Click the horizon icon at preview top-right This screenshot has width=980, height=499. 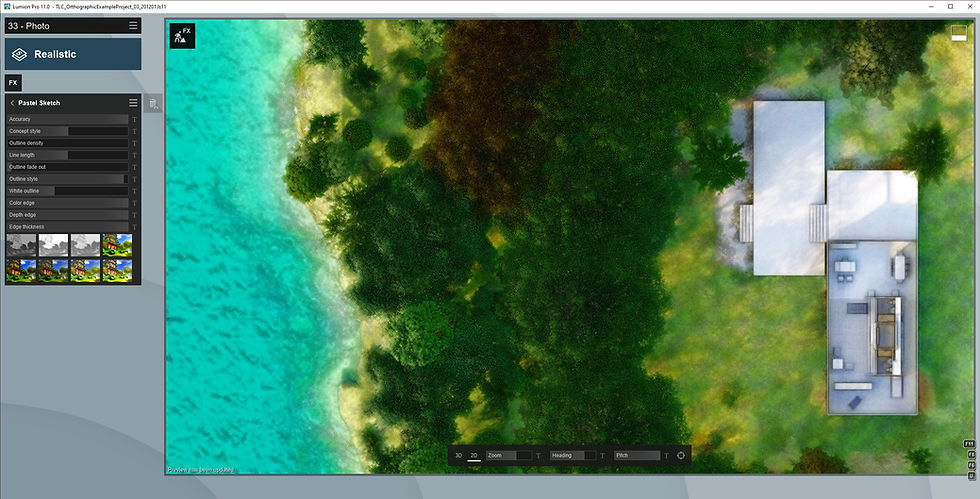pyautogui.click(x=959, y=33)
